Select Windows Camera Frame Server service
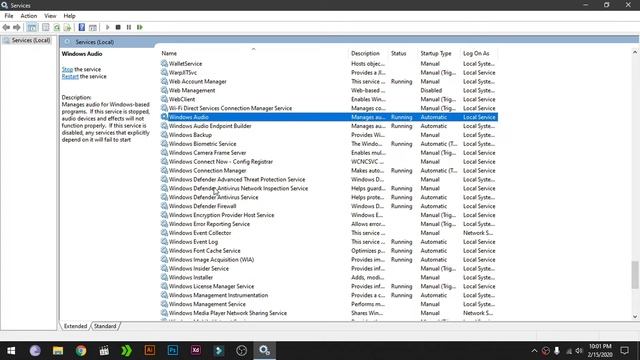 329,153
